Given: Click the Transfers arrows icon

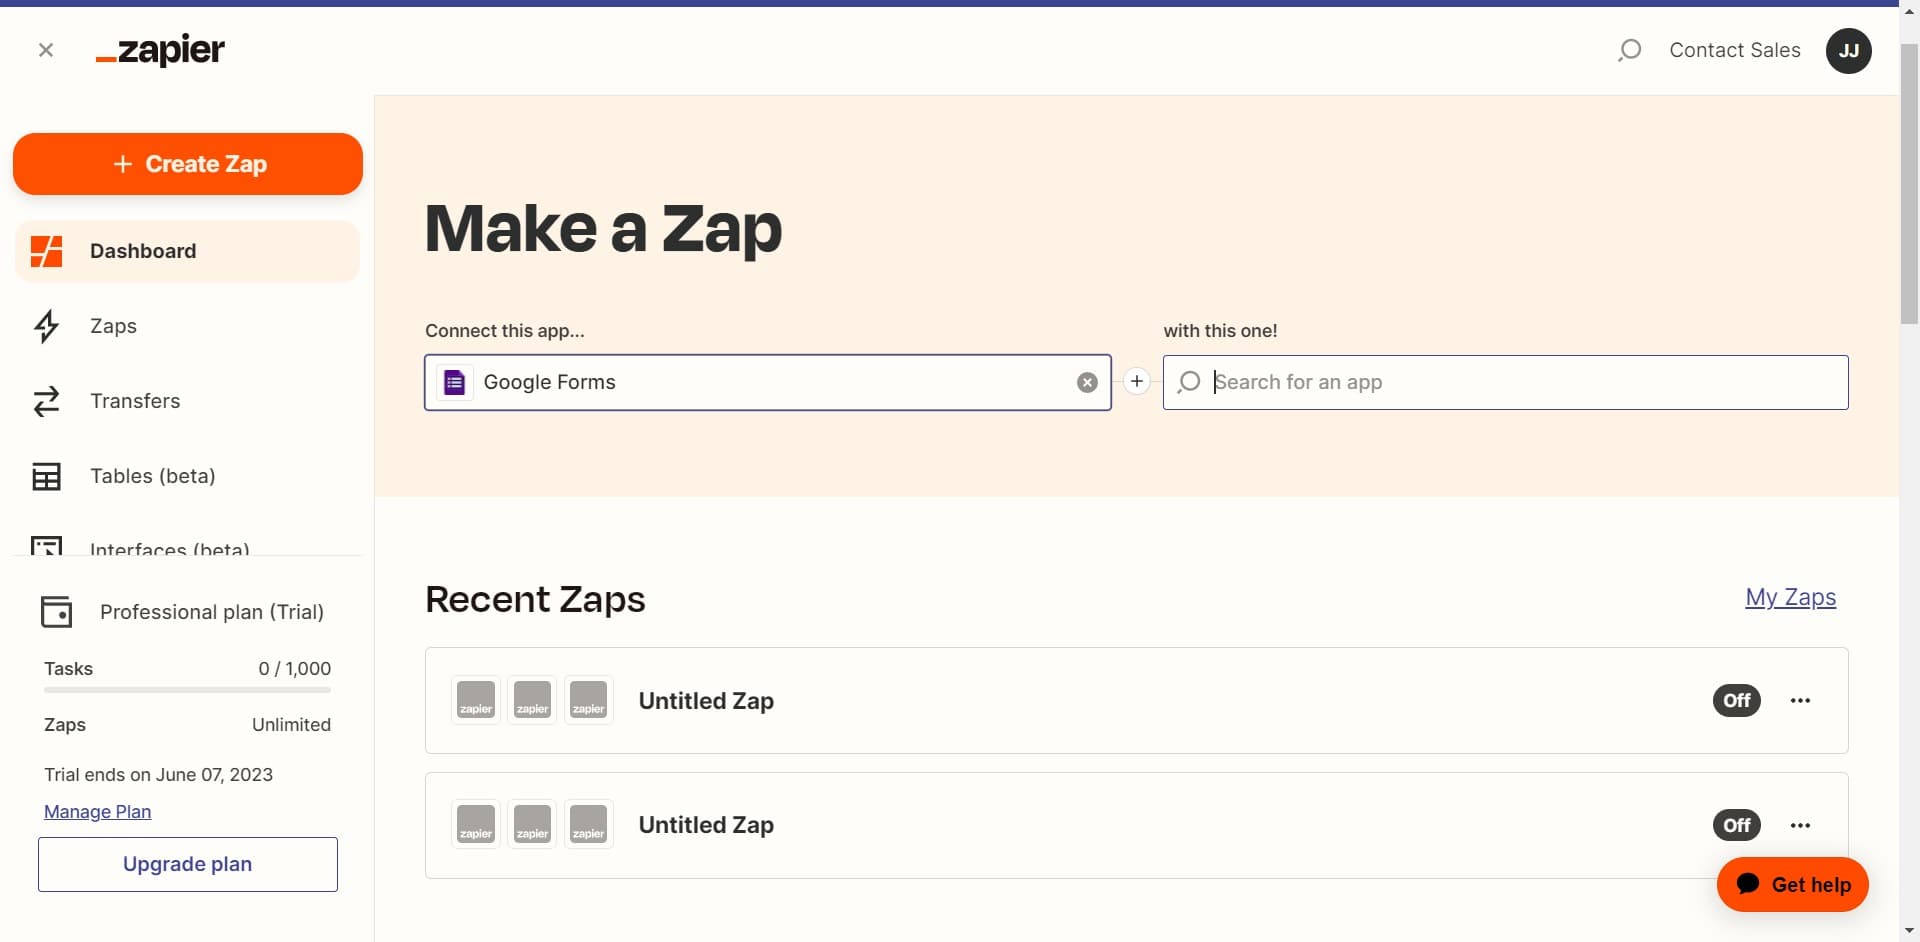Looking at the screenshot, I should pos(47,401).
